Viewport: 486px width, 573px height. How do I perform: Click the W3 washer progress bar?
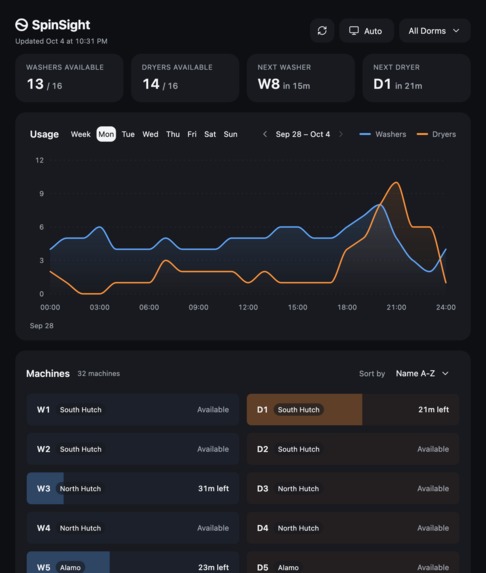(x=45, y=489)
